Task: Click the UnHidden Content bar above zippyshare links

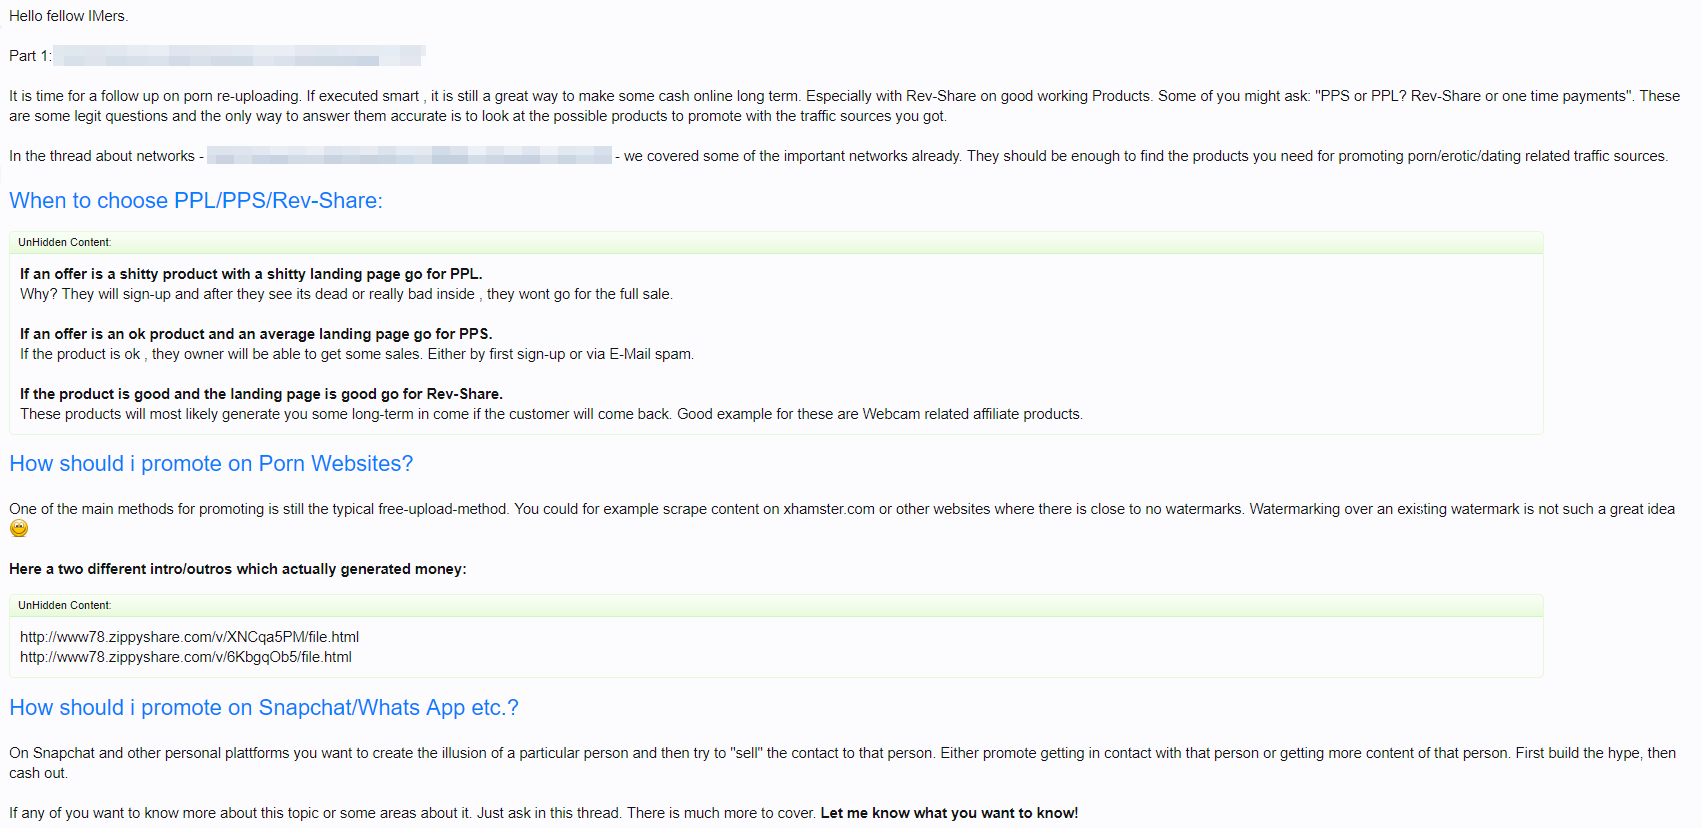Action: [x=776, y=605]
